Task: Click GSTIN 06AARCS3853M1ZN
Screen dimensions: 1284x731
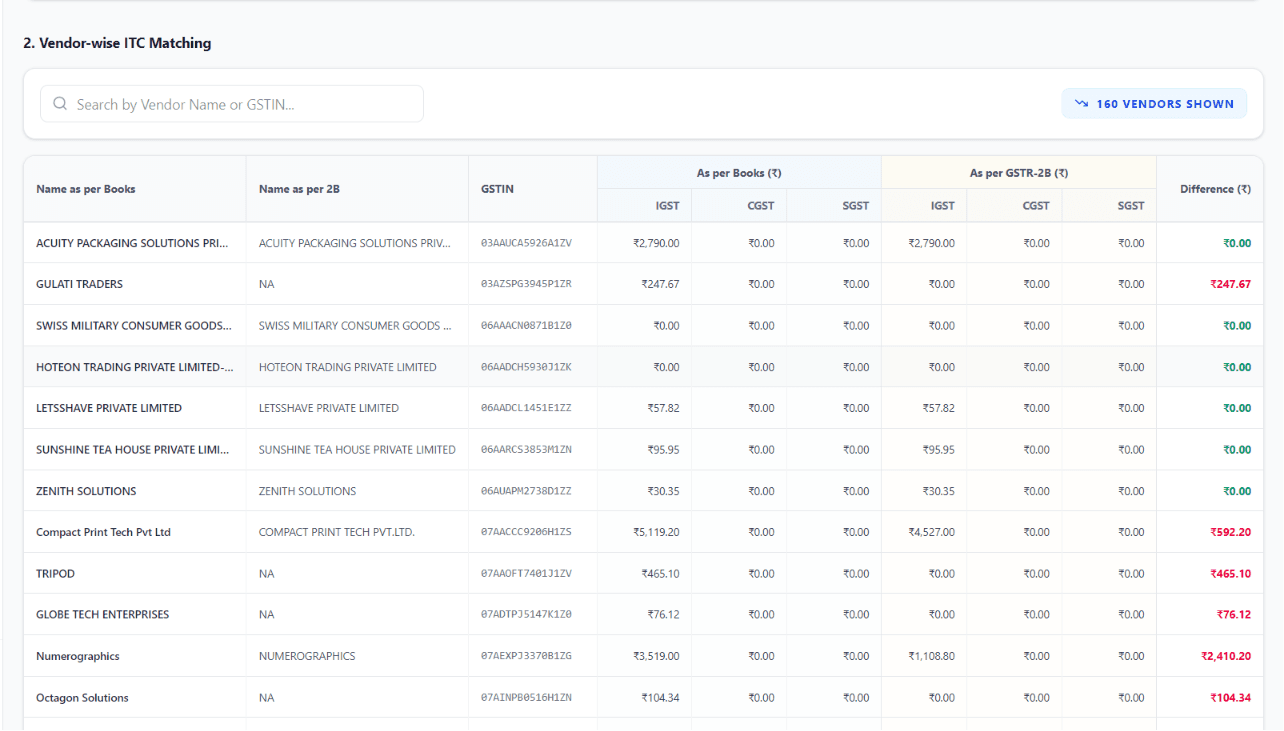Action: (x=526, y=450)
